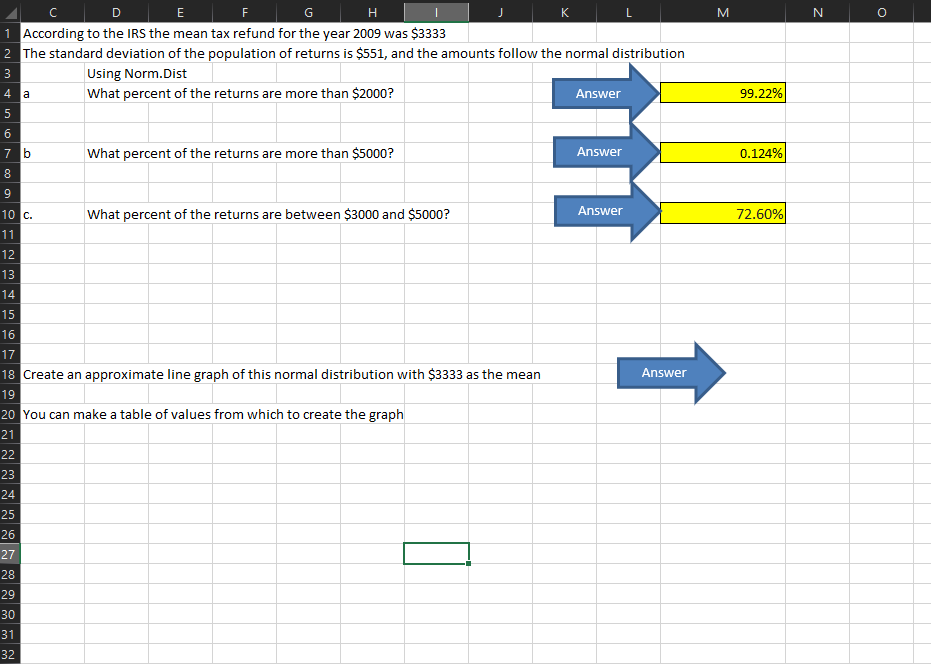Select the yellow cell showing 0.124%
This screenshot has height=664, width=931.
[x=722, y=152]
